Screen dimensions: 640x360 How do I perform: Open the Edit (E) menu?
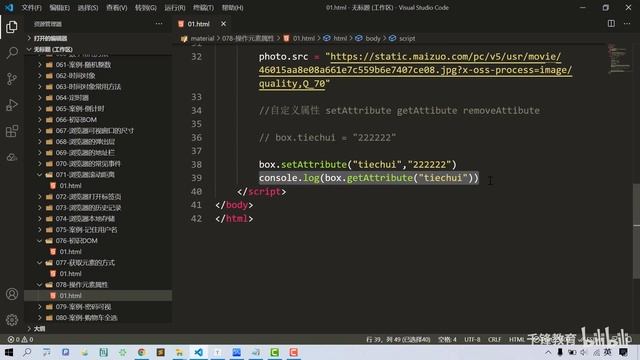pyautogui.click(x=60, y=7)
